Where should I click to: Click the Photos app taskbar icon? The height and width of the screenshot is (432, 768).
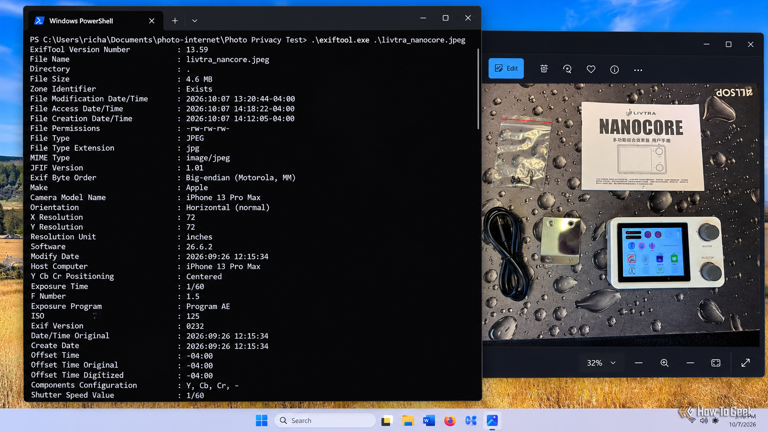point(492,420)
